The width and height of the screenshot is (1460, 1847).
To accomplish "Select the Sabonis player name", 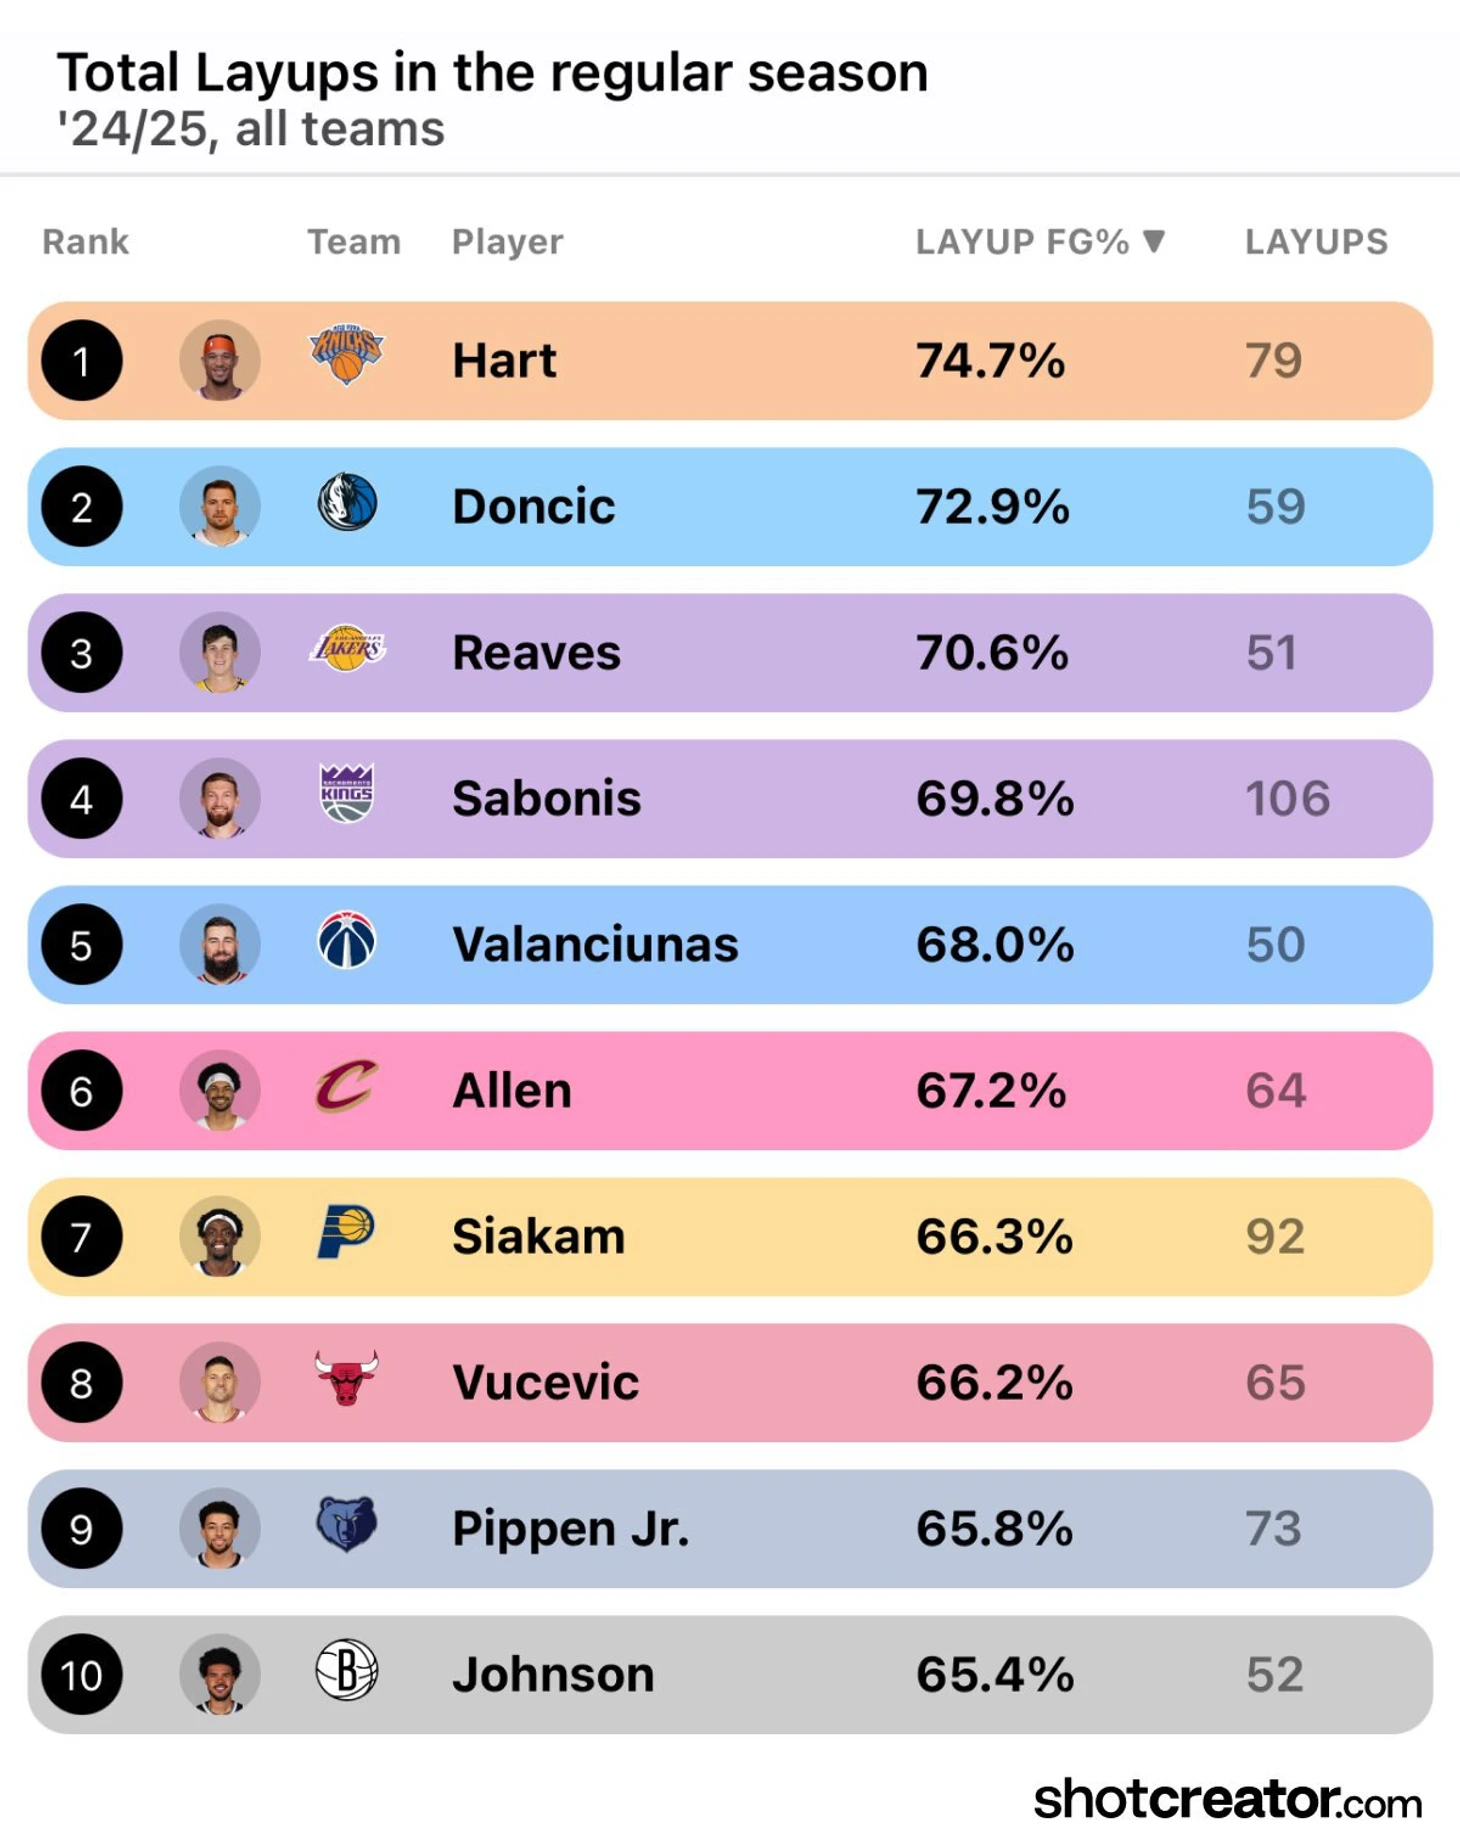I will pos(546,799).
